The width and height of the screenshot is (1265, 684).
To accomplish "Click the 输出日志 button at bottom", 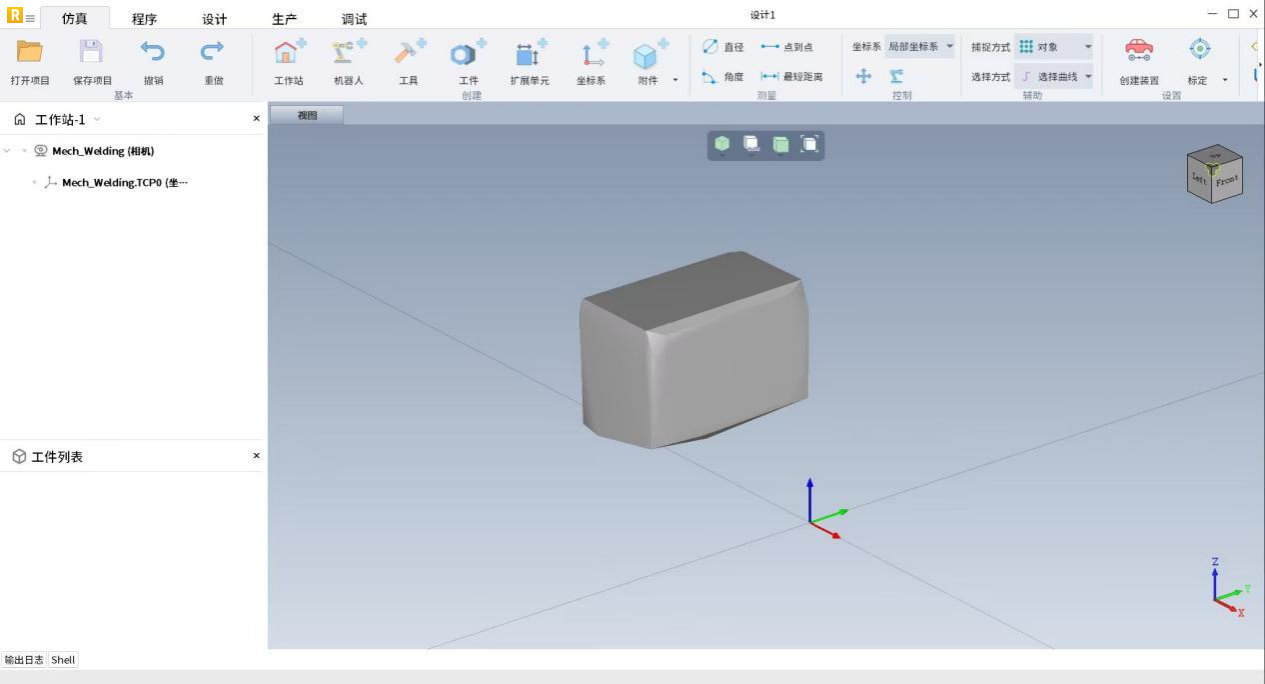I will pos(24,660).
